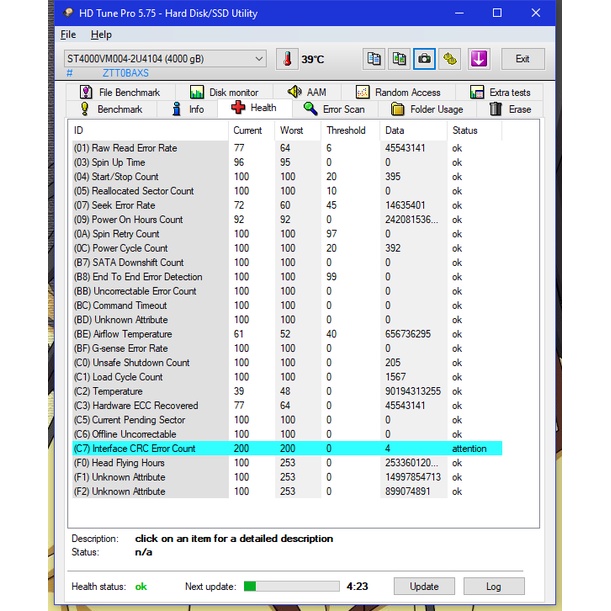Click the Update button

(424, 586)
